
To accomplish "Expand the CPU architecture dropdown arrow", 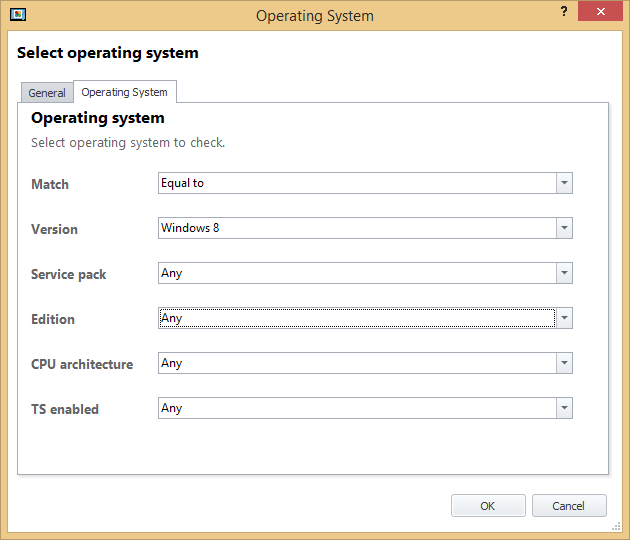I will [x=564, y=363].
